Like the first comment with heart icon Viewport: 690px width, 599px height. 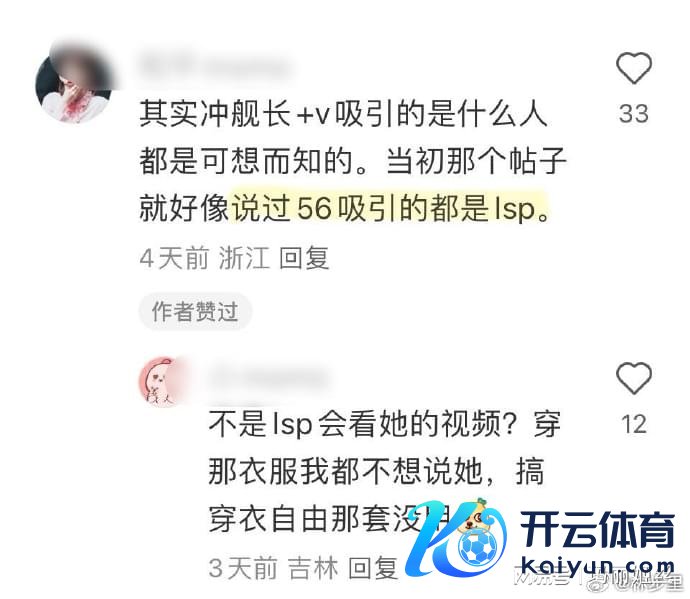point(633,68)
